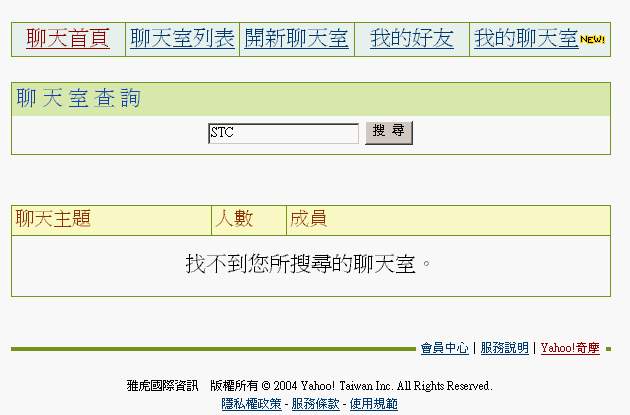Click the 找不到您所搜尋的聊天室 message
This screenshot has width=630, height=415.
[x=310, y=264]
